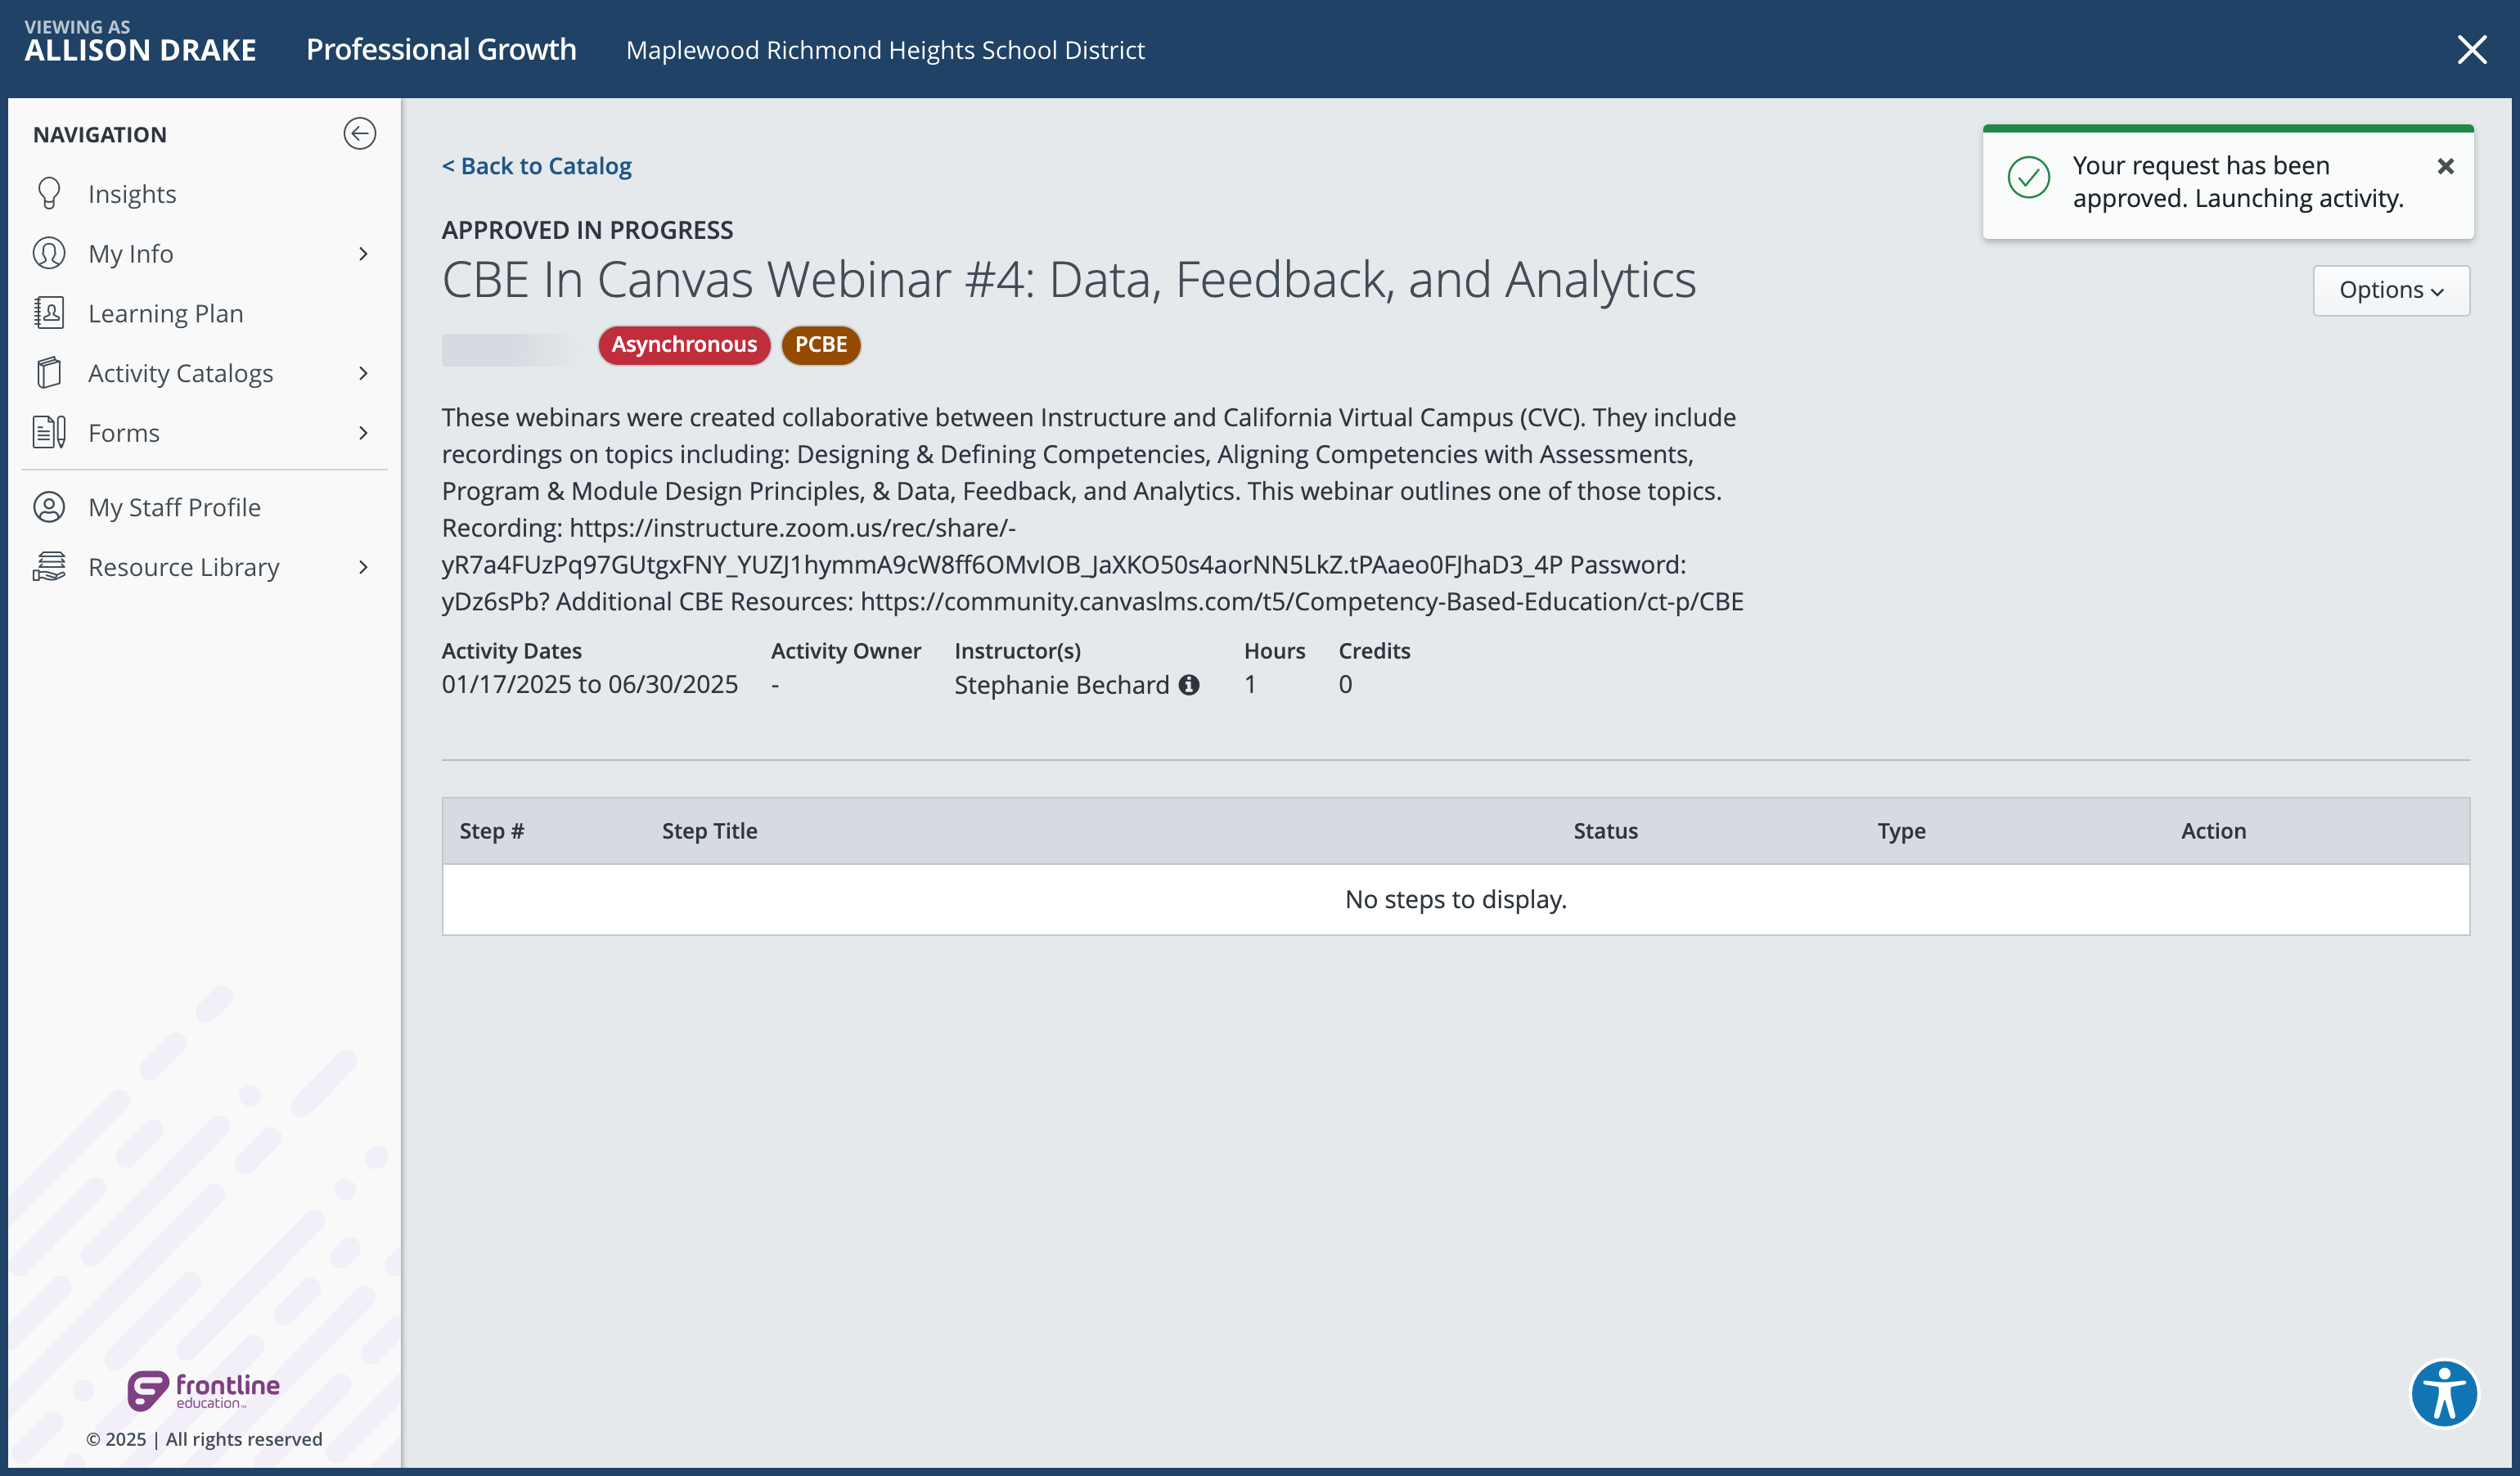Click the Step # column header
2520x1476 pixels.
[491, 831]
